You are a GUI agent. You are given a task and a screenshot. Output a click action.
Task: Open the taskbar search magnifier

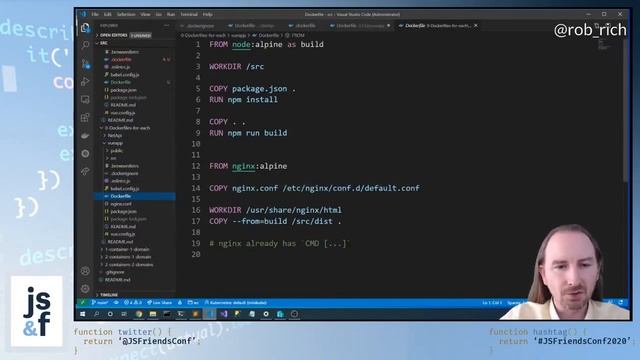(96, 314)
